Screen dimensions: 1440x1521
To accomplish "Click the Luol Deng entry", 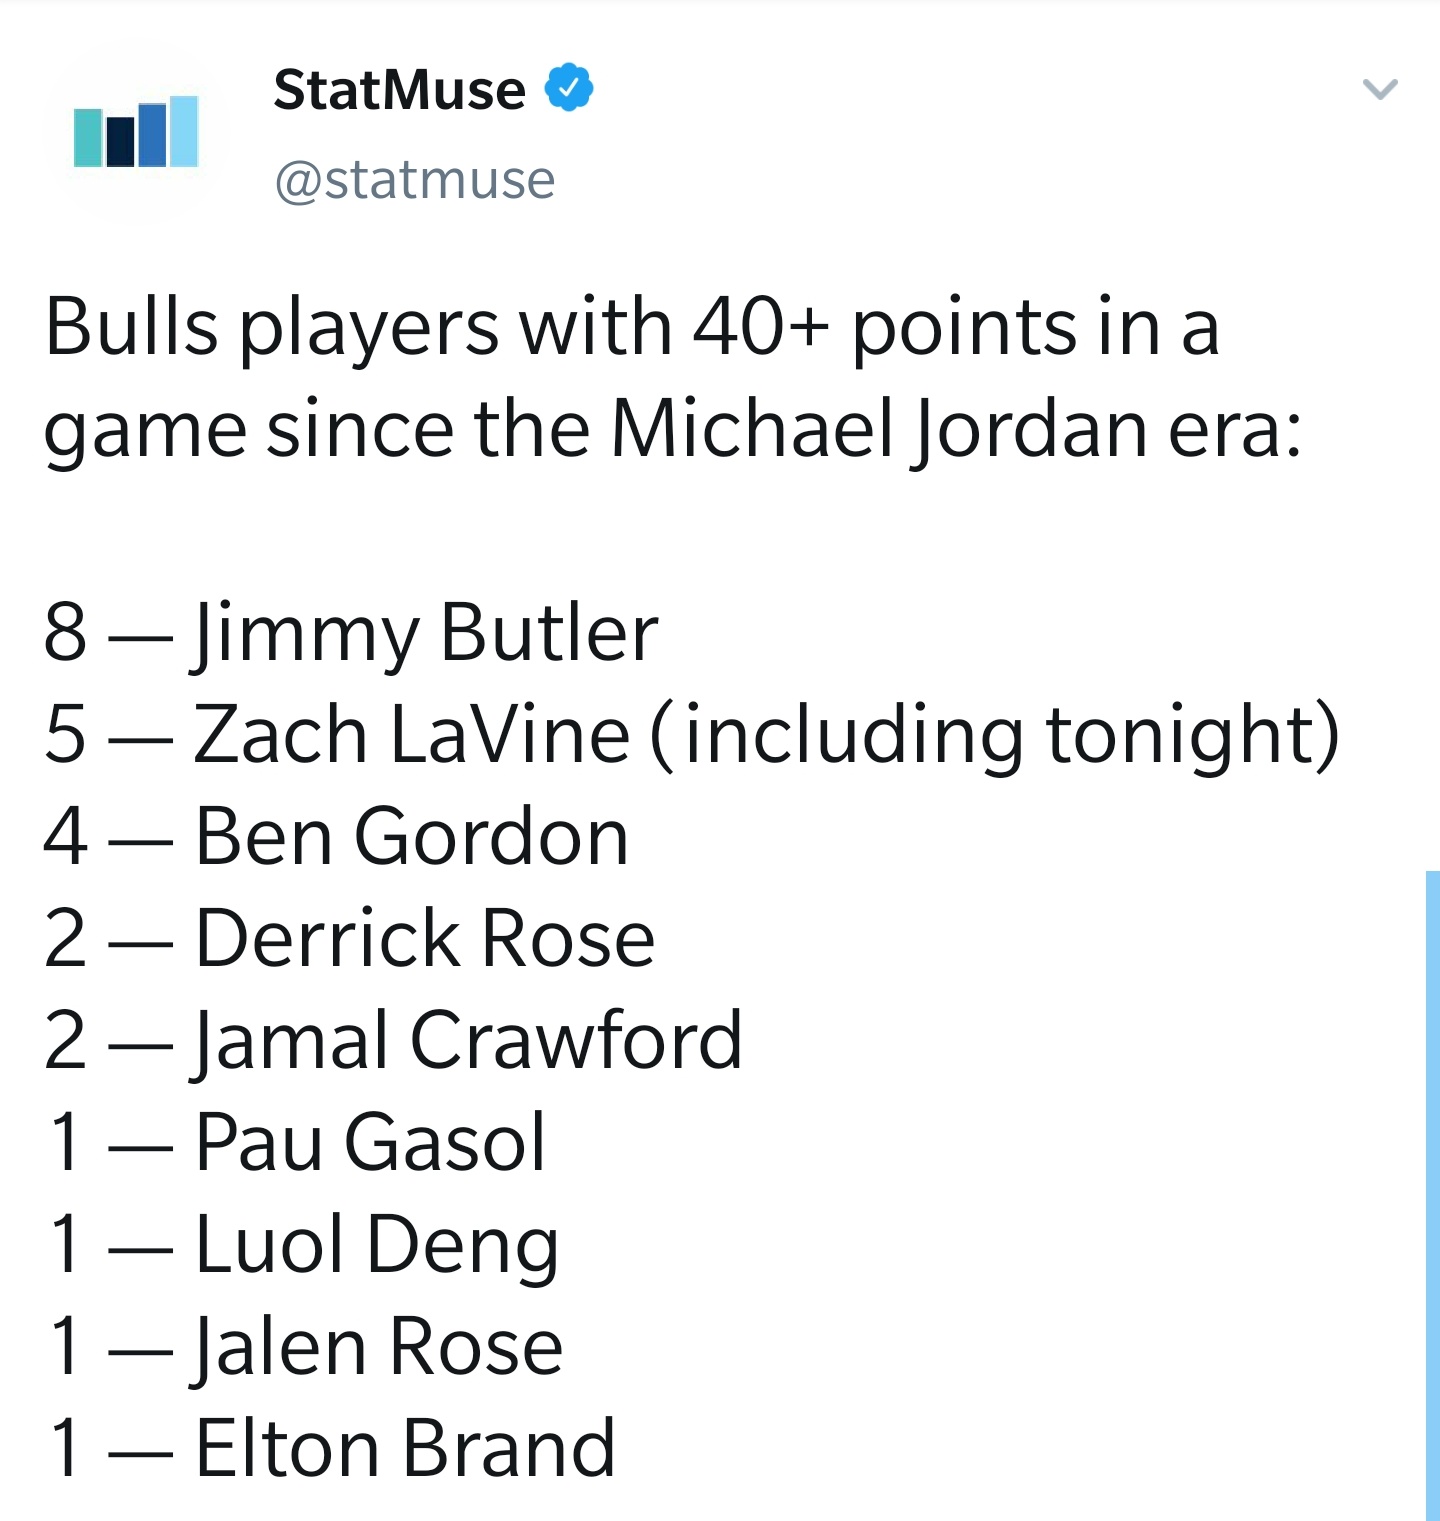I will 302,1245.
